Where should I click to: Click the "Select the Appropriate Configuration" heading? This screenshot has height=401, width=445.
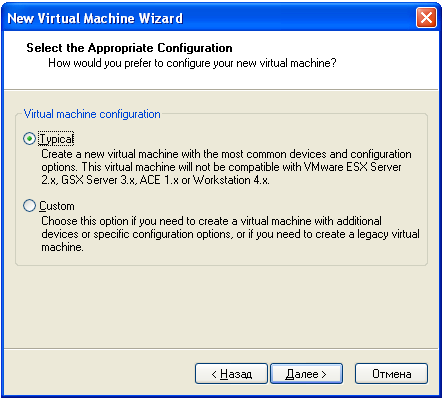[129, 48]
